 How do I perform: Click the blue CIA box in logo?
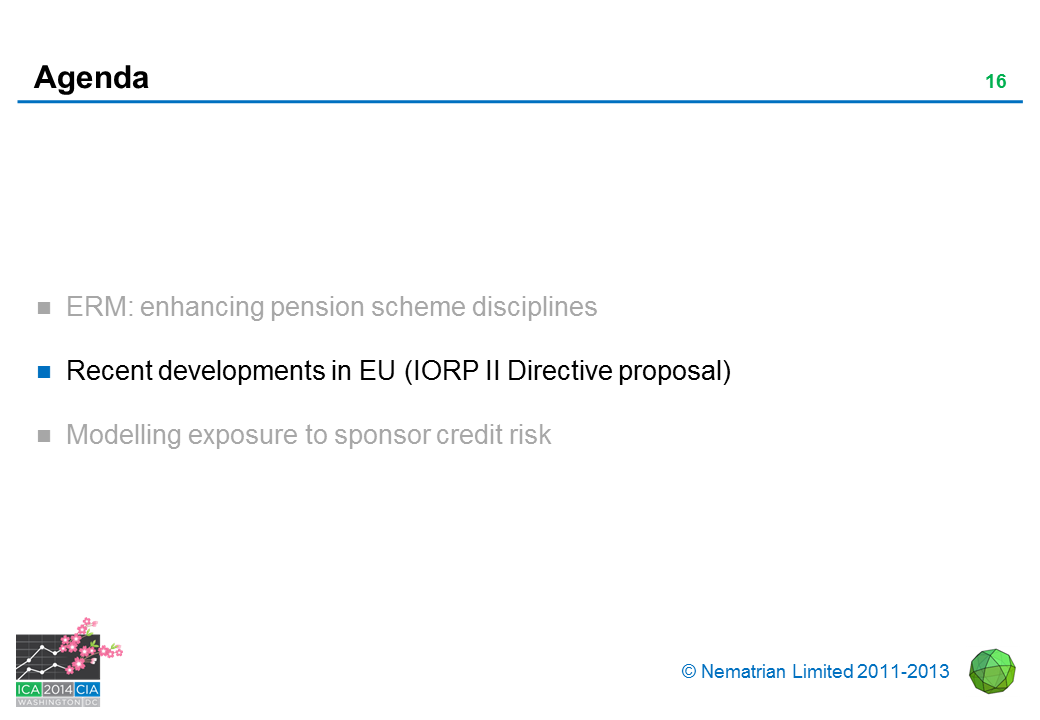[87, 689]
